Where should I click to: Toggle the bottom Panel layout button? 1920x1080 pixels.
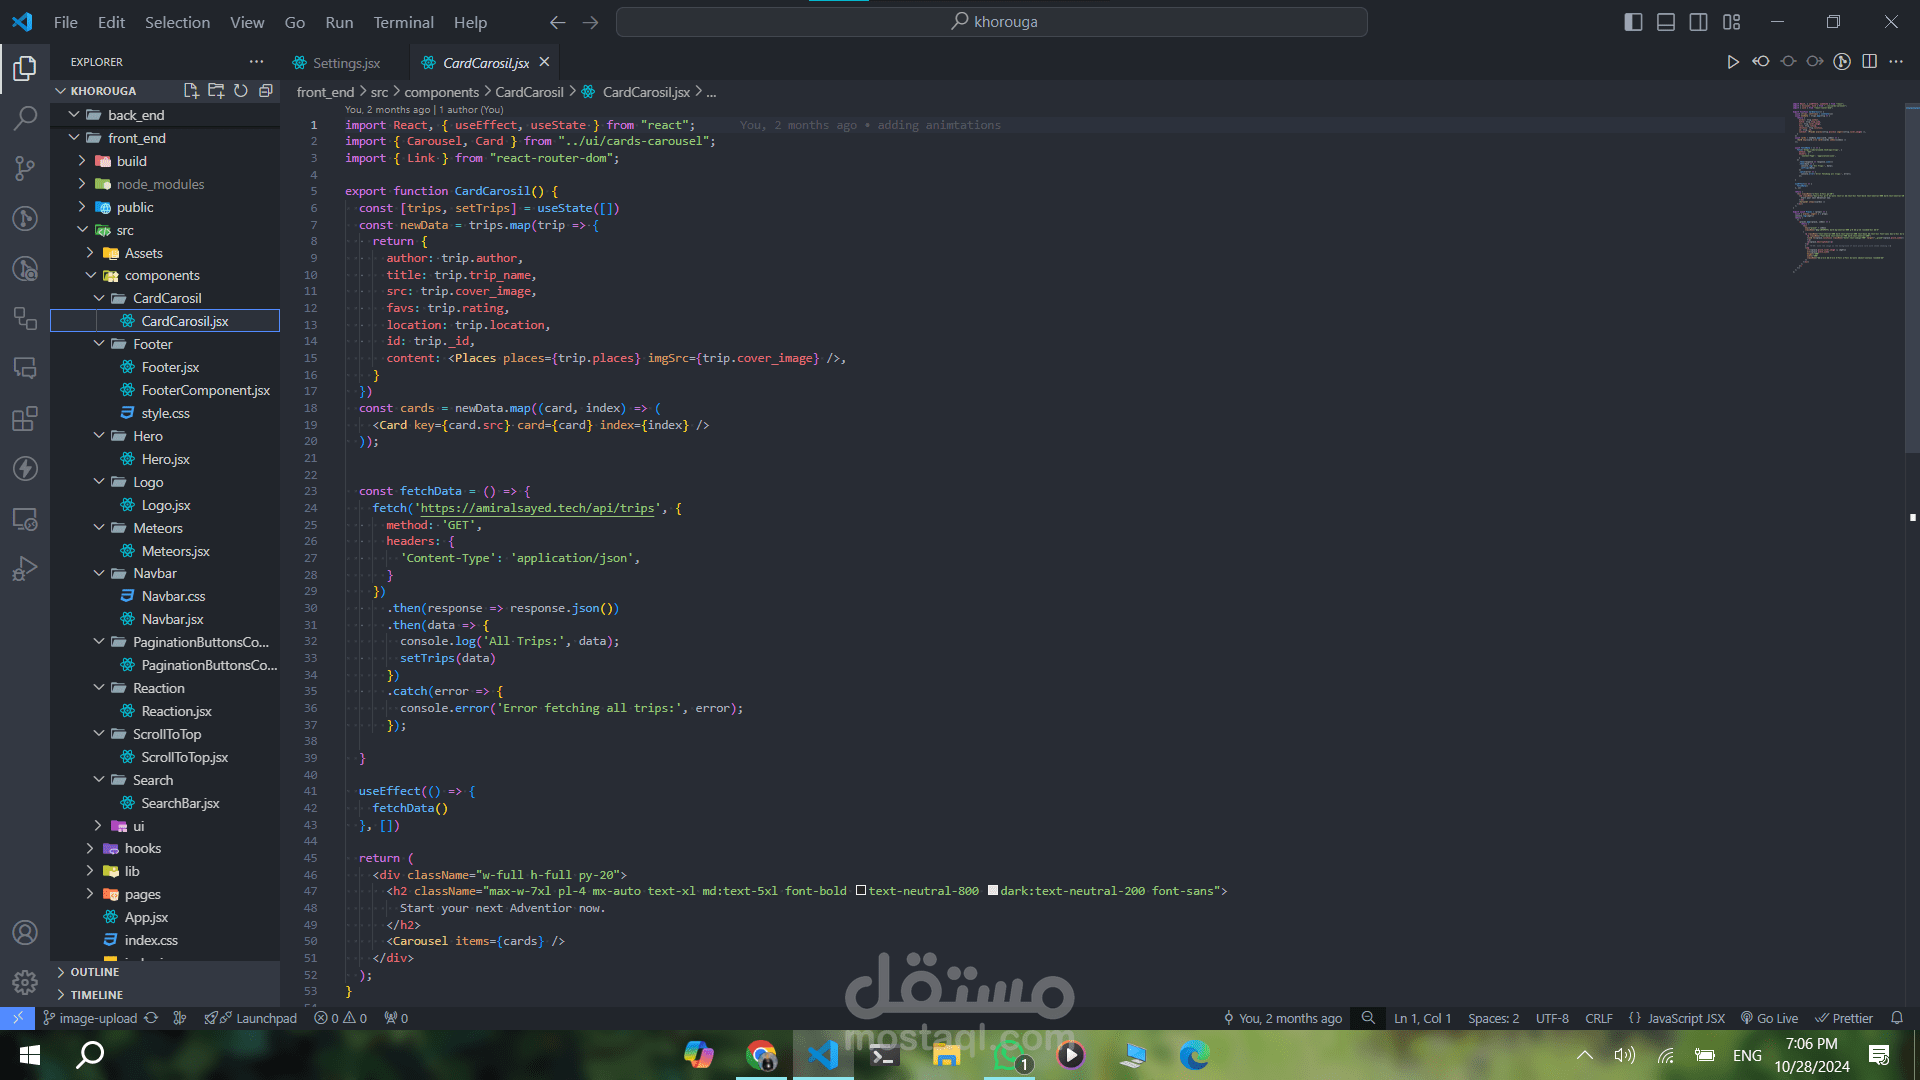1666,22
